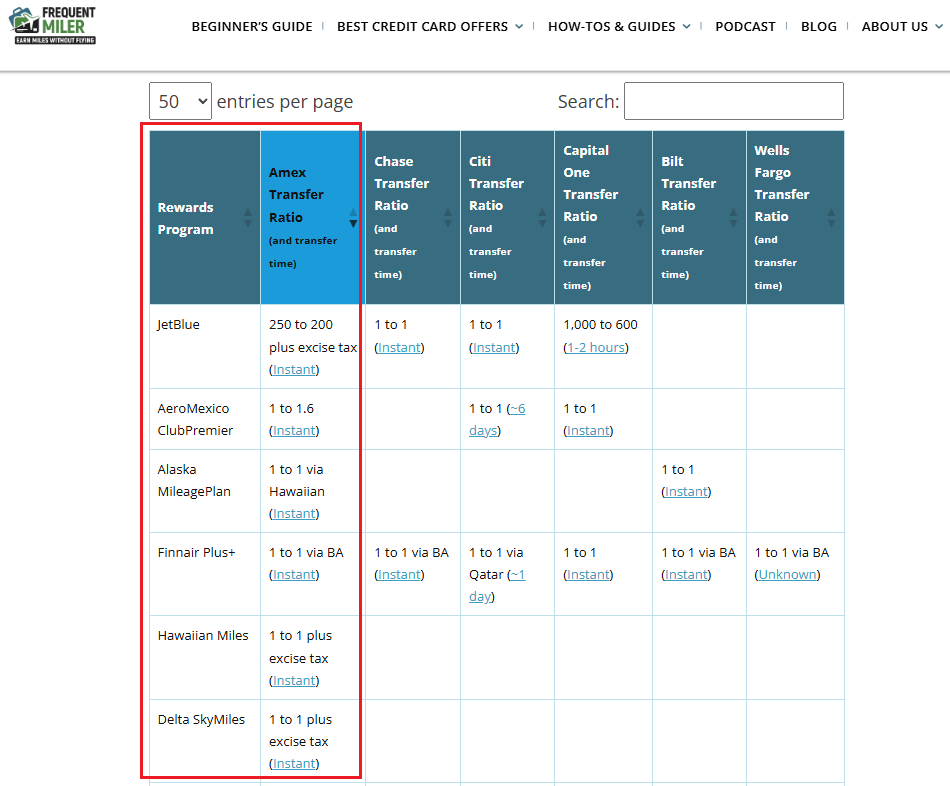The width and height of the screenshot is (950, 786).
Task: Click the 'entries per page' label
Action: [x=285, y=102]
